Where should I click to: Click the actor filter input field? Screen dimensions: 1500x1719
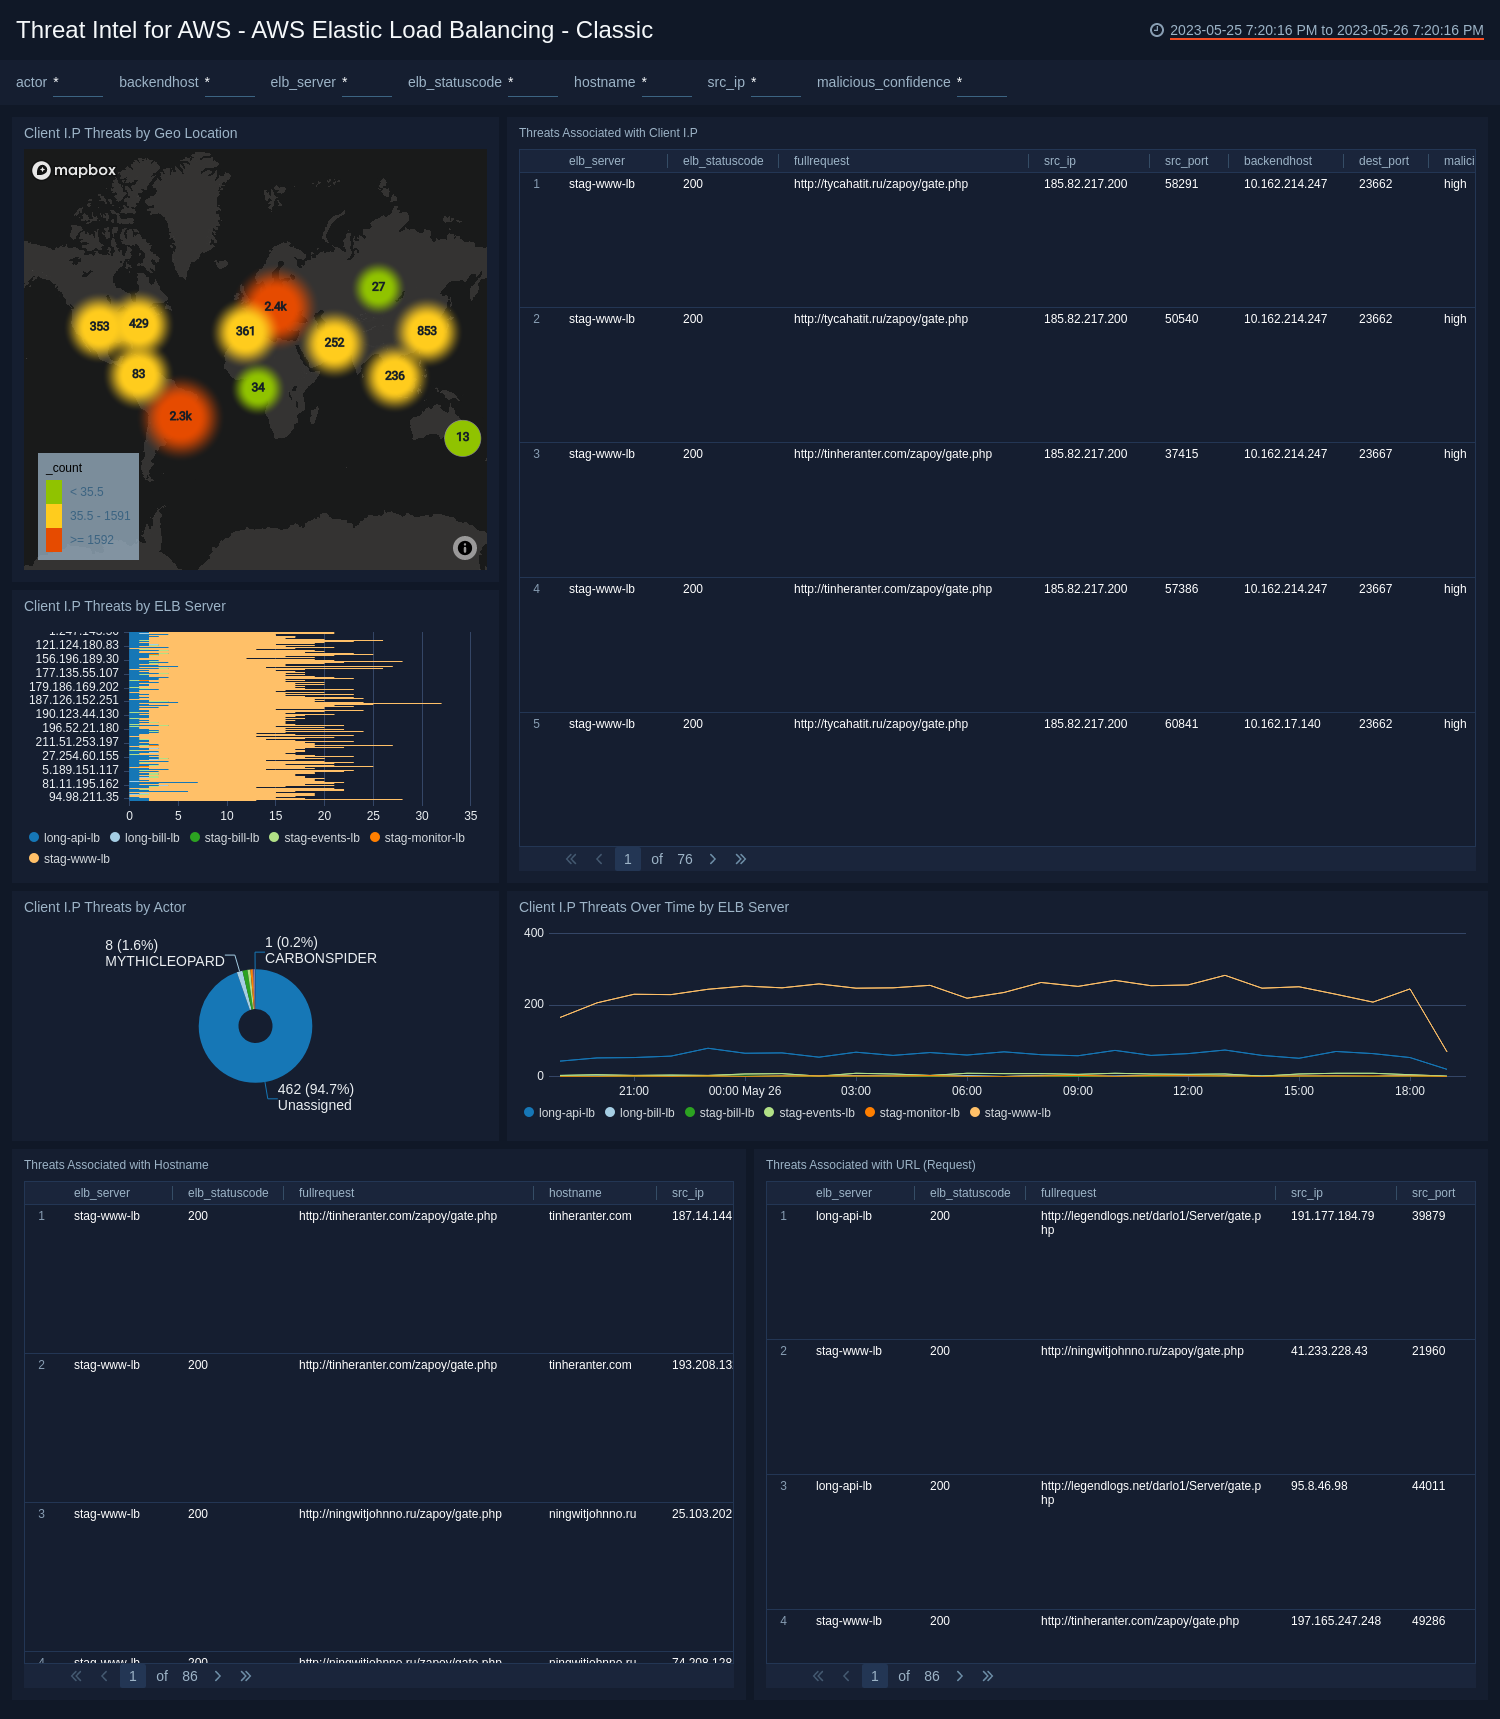coord(78,83)
